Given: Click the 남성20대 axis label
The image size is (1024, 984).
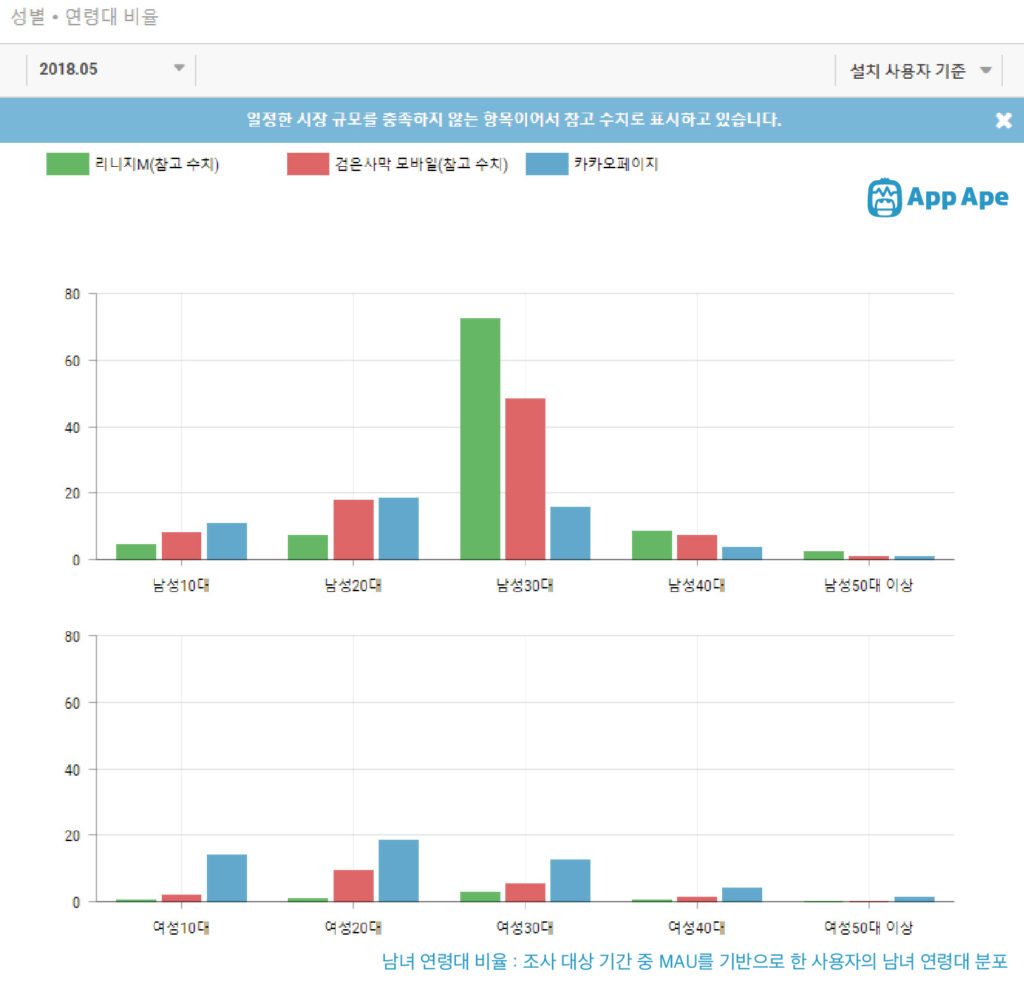Looking at the screenshot, I should 353,585.
